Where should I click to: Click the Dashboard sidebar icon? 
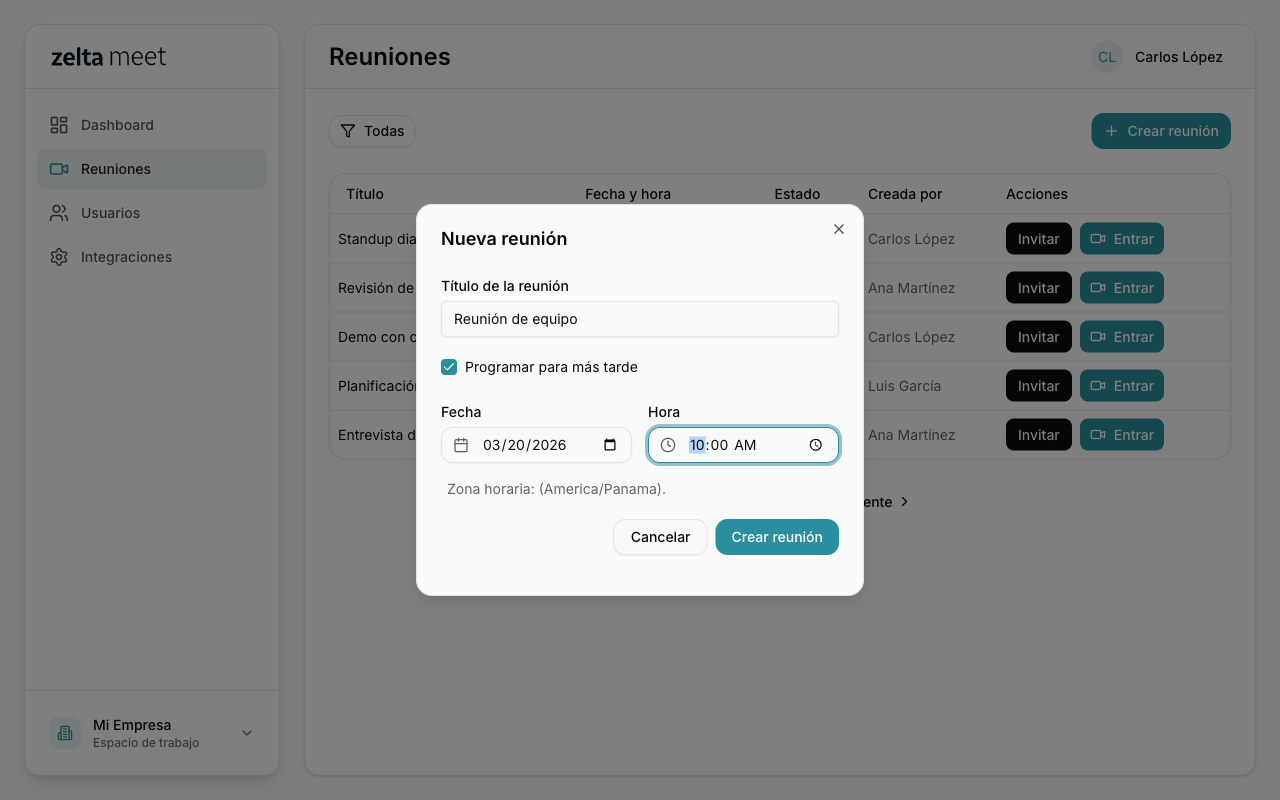coord(59,125)
